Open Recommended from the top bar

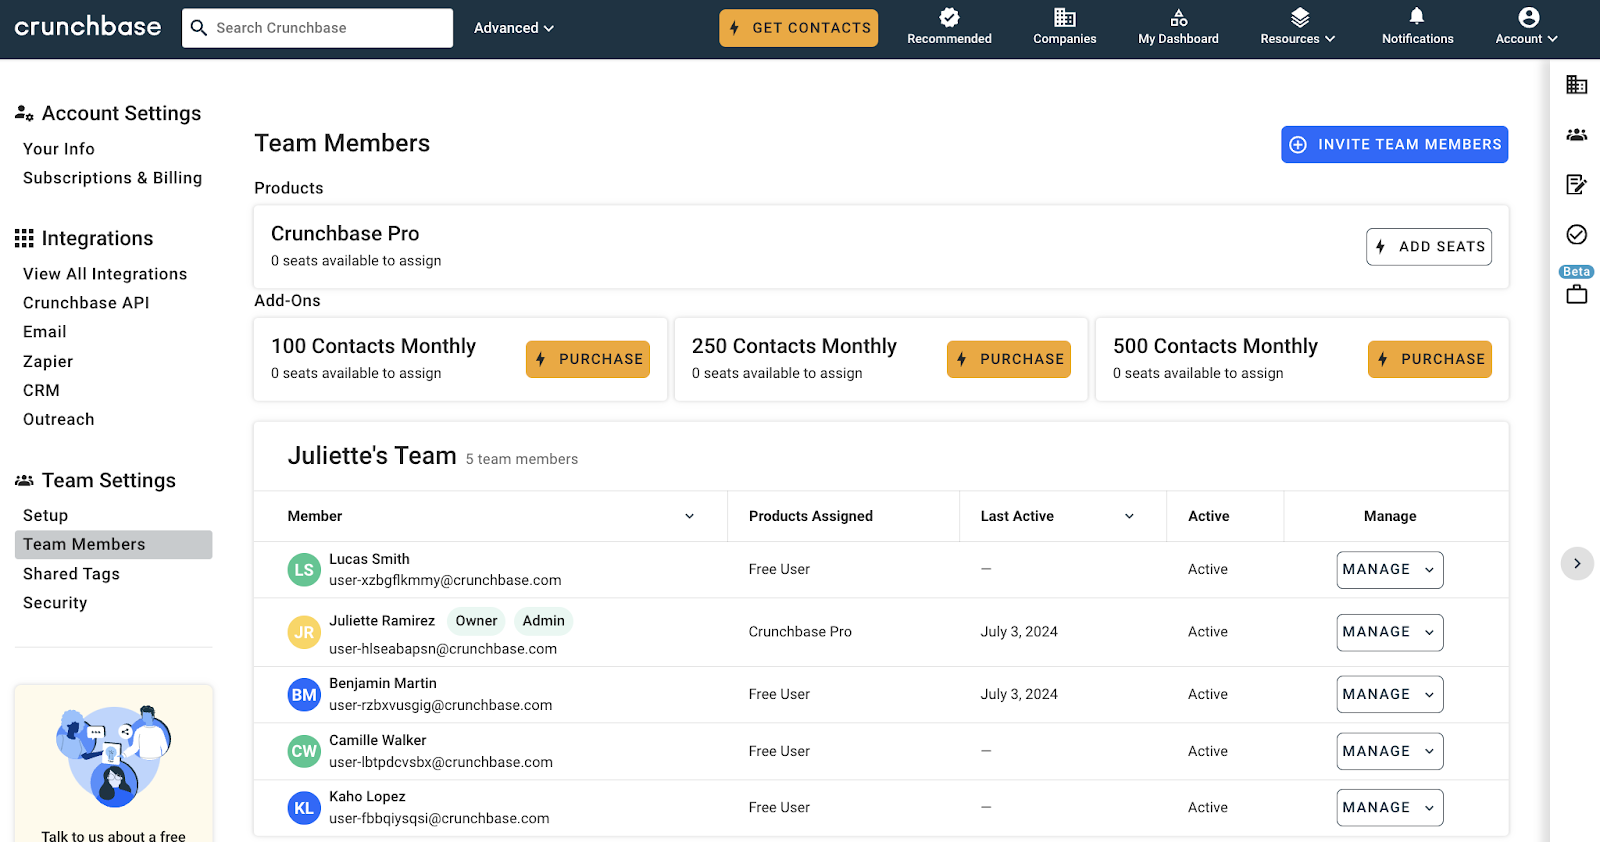(x=949, y=27)
